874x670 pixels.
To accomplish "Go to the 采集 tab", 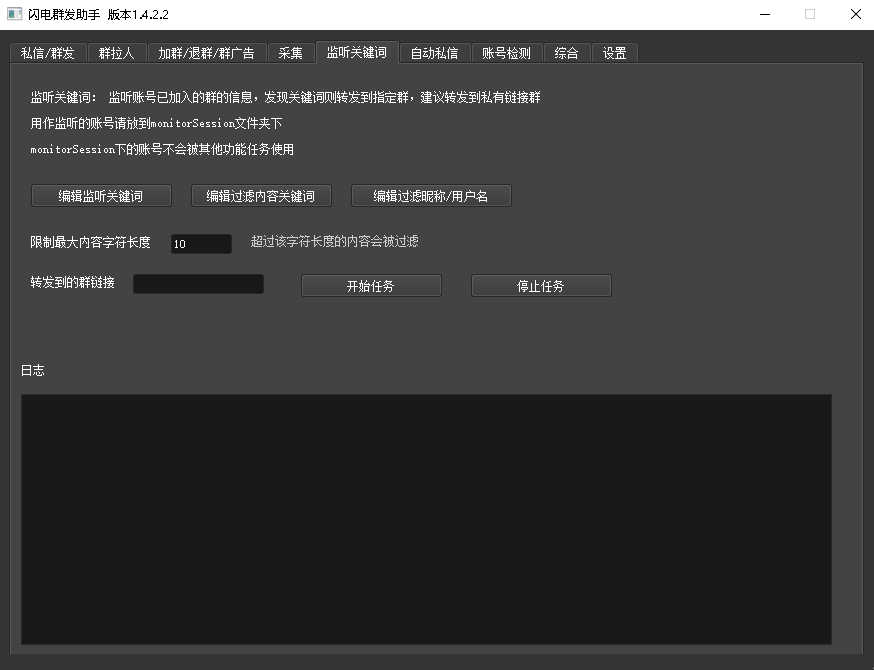I will coord(290,53).
